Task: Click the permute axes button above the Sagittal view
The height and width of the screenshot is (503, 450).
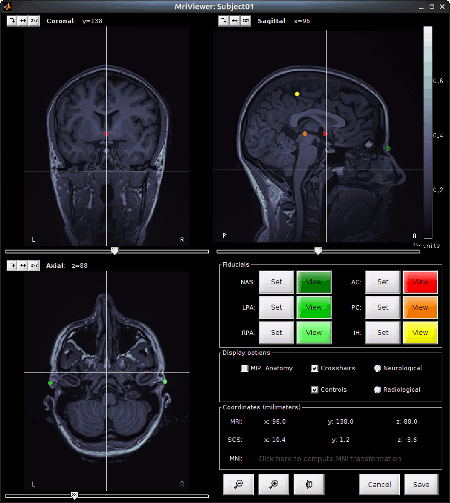Action: (246, 21)
